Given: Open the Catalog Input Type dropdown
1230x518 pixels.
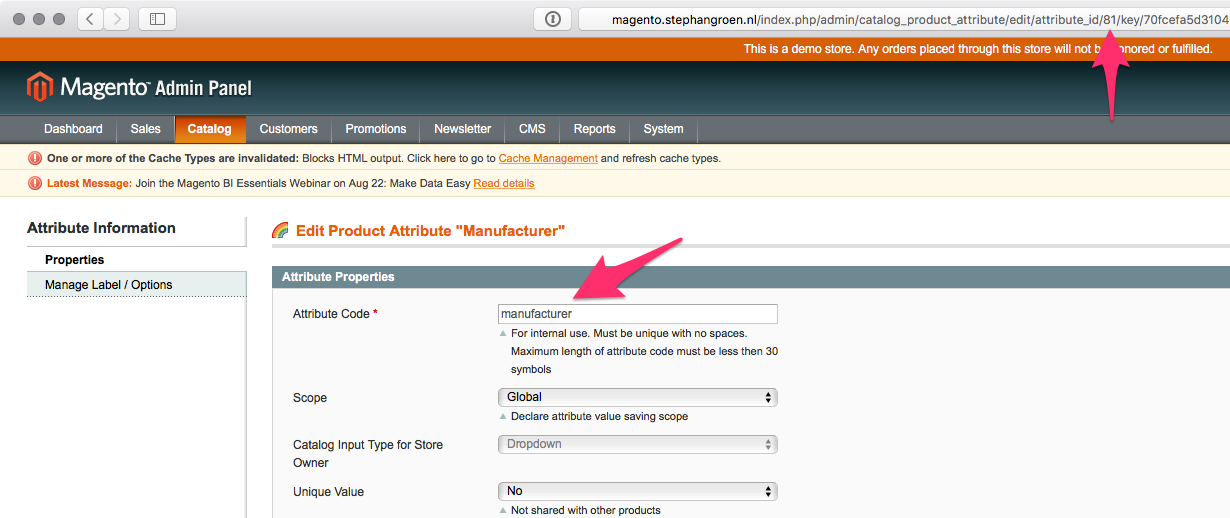Looking at the screenshot, I should (x=637, y=444).
